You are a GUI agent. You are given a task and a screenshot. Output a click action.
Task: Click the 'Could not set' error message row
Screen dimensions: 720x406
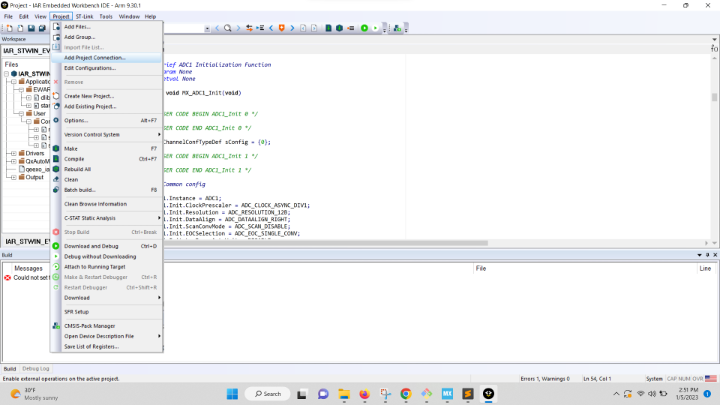point(31,278)
